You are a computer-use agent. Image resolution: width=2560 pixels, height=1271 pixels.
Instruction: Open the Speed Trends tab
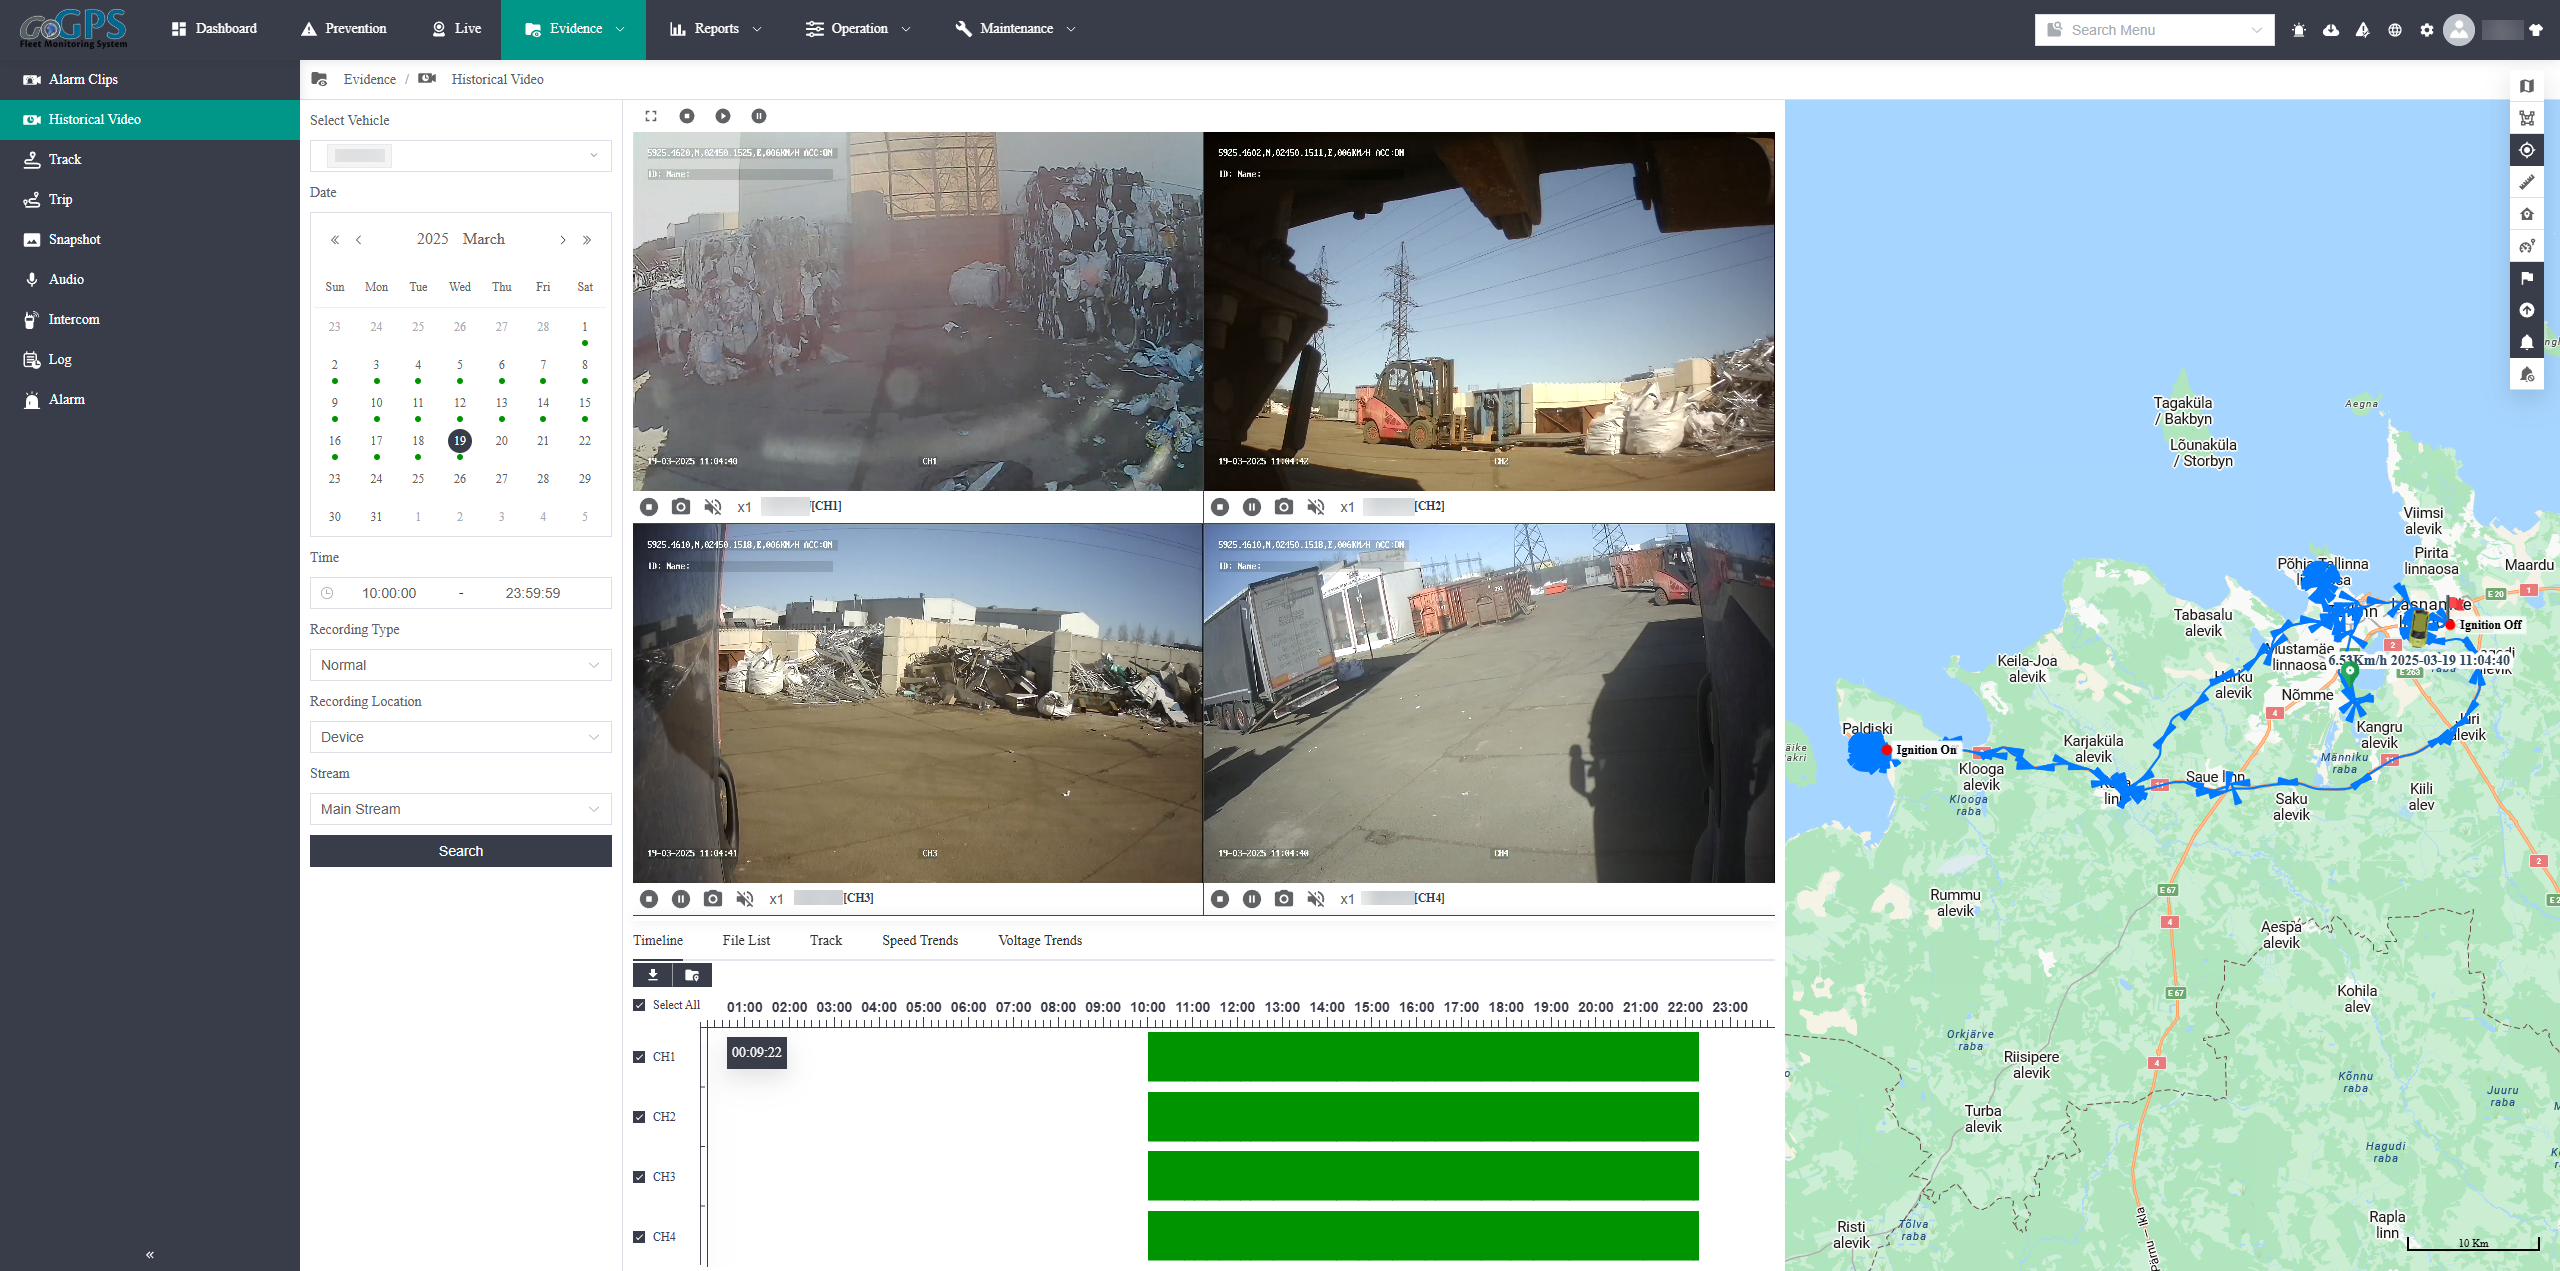point(920,940)
